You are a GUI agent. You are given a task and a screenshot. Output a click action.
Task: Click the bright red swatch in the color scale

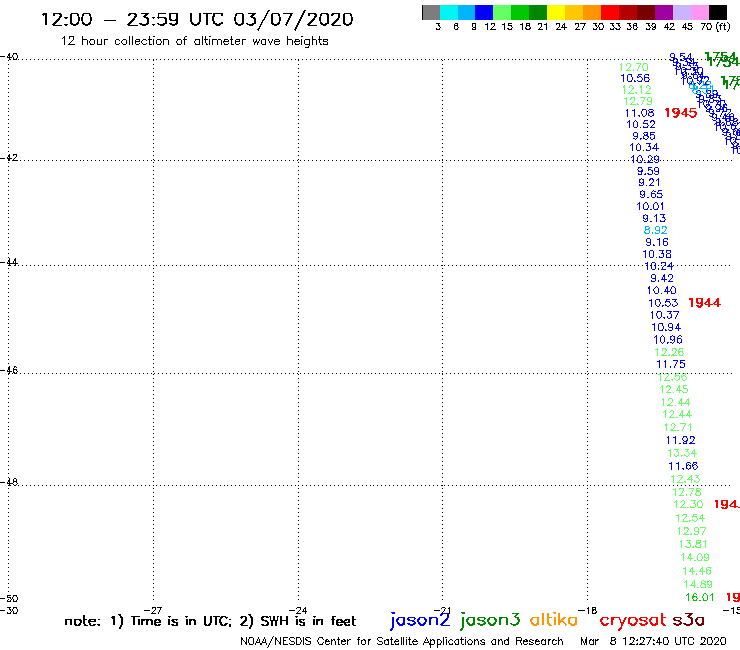click(610, 12)
